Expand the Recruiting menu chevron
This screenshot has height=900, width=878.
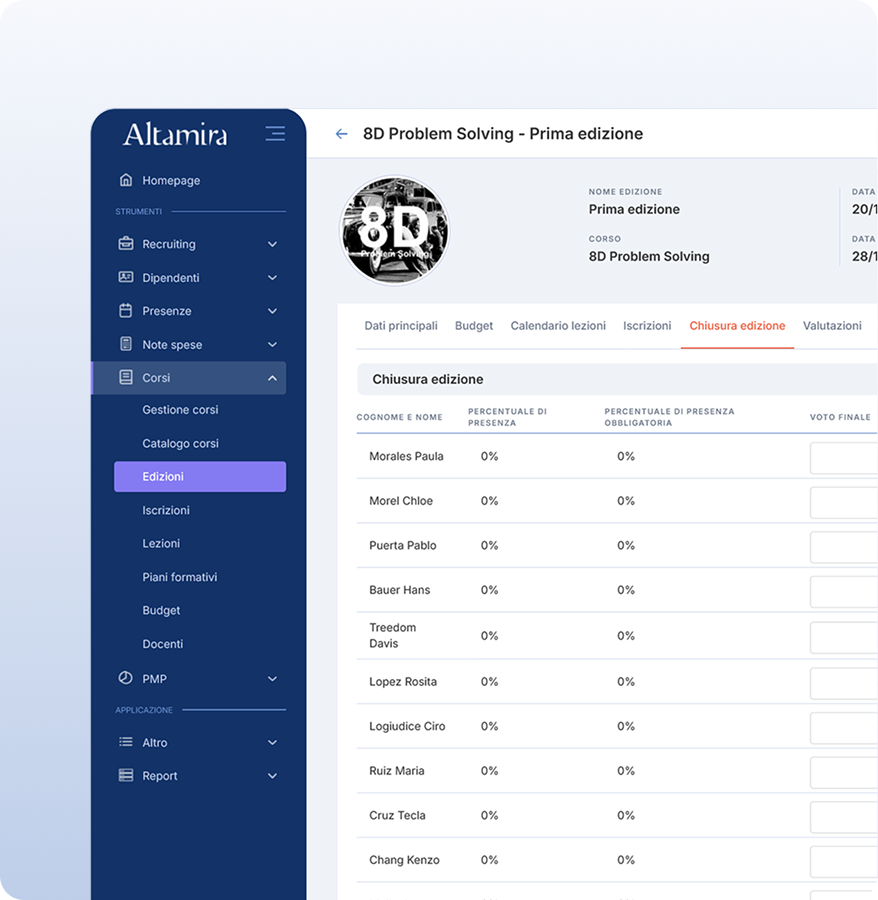272,244
